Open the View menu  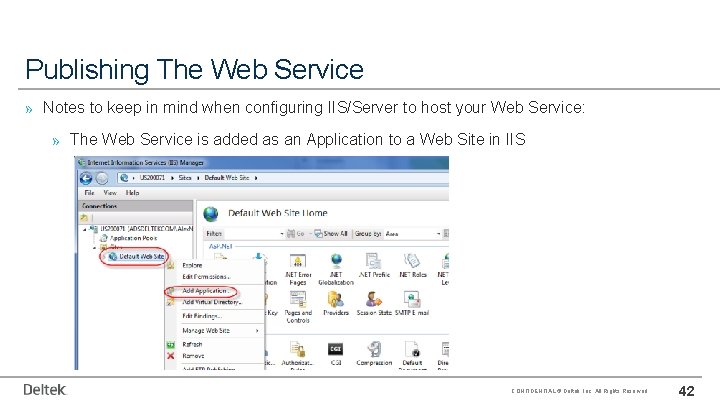tap(110, 193)
